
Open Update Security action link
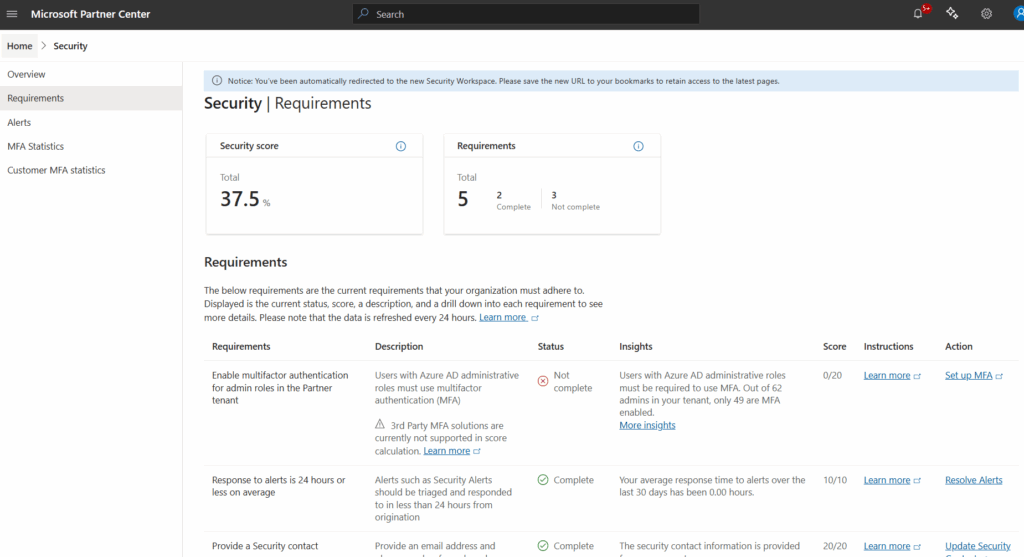coord(978,547)
